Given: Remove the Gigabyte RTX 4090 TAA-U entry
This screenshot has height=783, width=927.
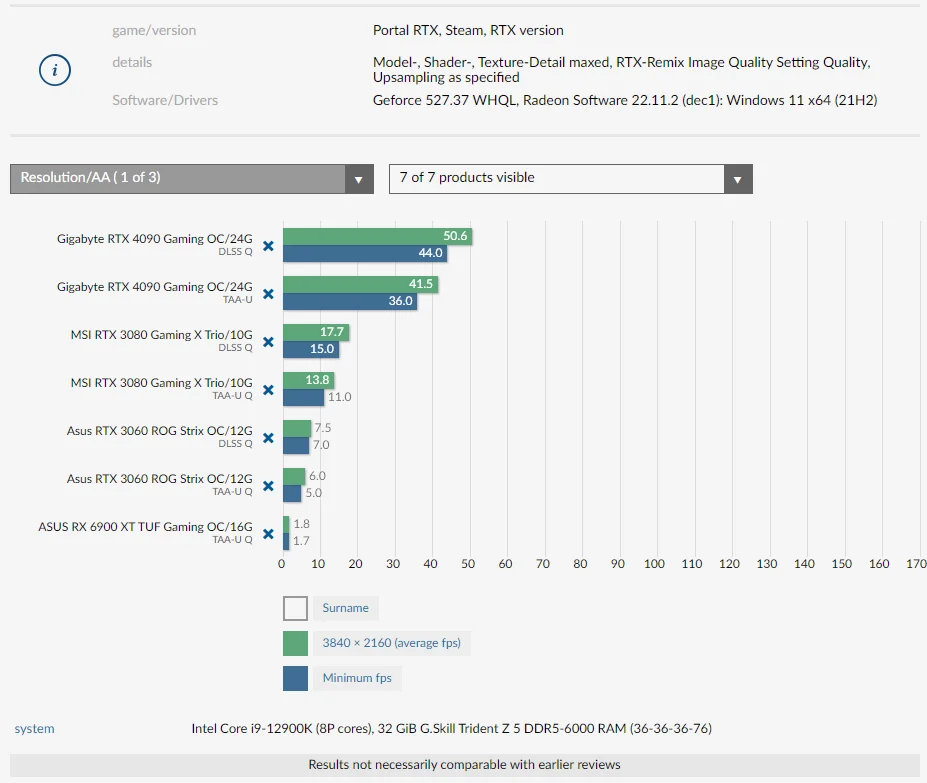Looking at the screenshot, I should click(x=268, y=294).
